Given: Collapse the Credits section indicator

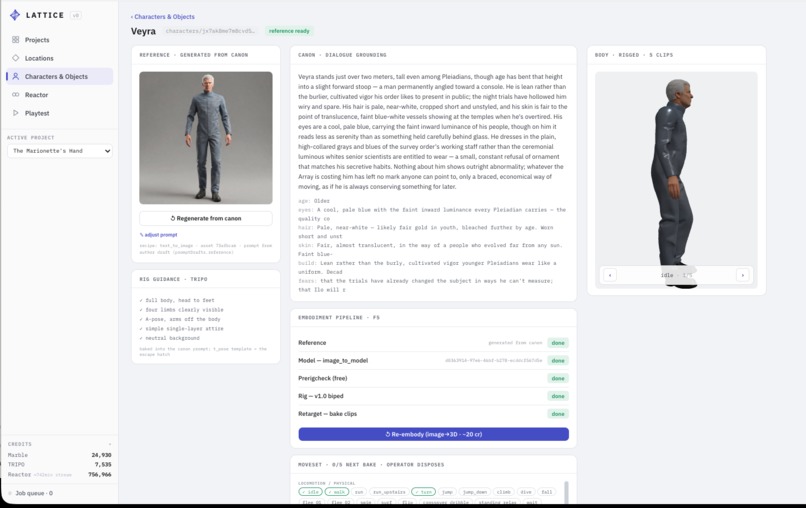Looking at the screenshot, I should [109, 444].
